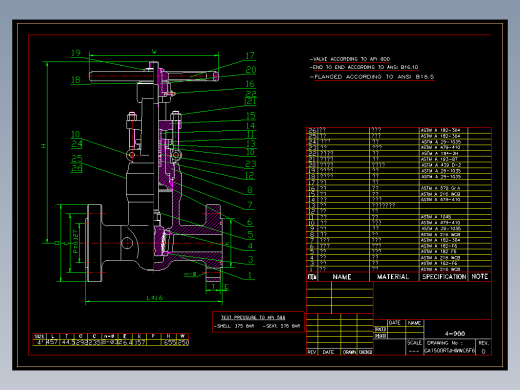Click boxed callout 21 on valve drawing

pos(251,101)
